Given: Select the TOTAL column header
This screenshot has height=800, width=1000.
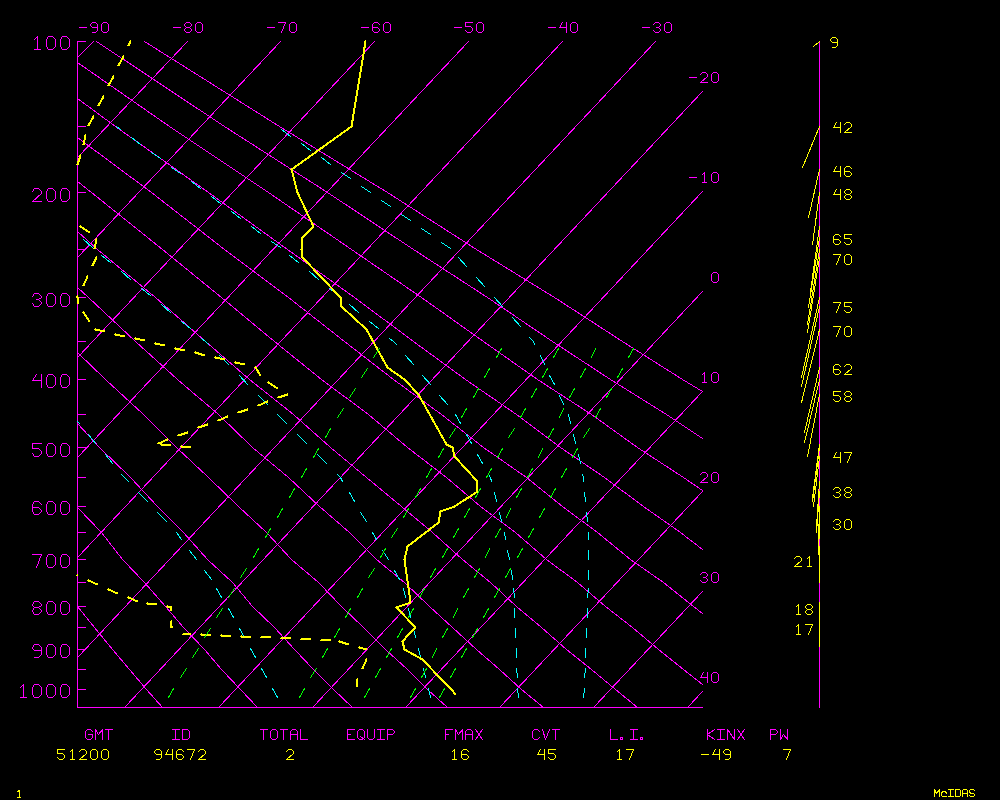Looking at the screenshot, I should coord(284,735).
